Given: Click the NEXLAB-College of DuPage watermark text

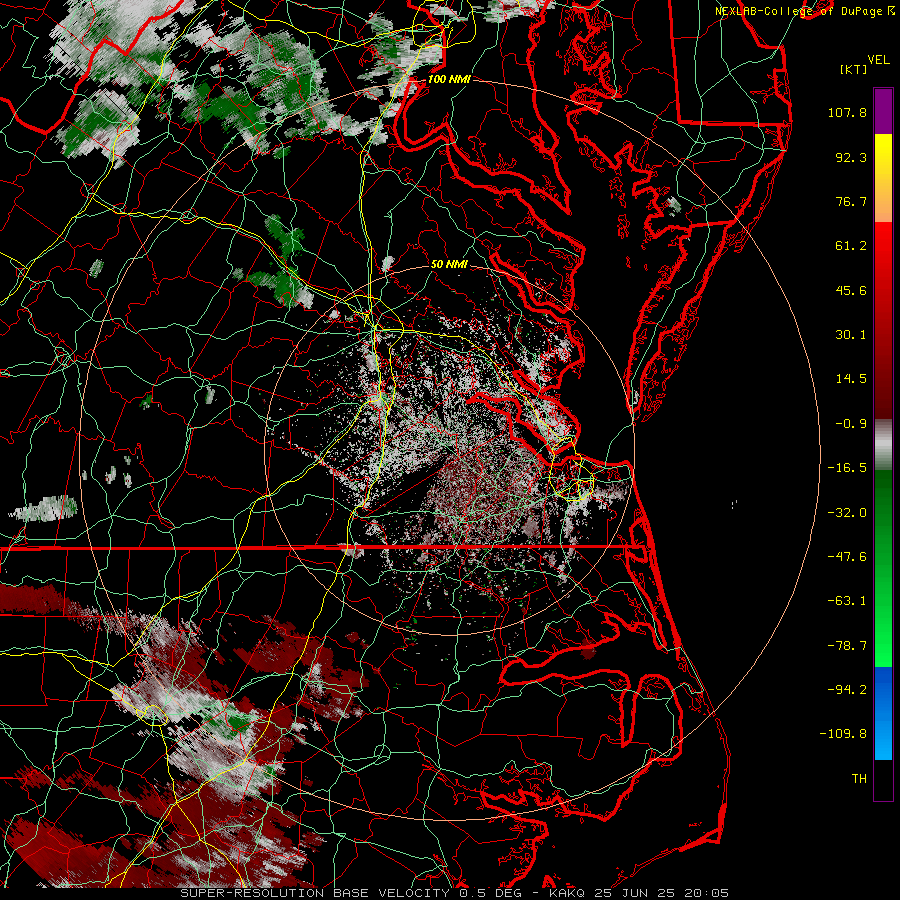Looking at the screenshot, I should tap(805, 11).
